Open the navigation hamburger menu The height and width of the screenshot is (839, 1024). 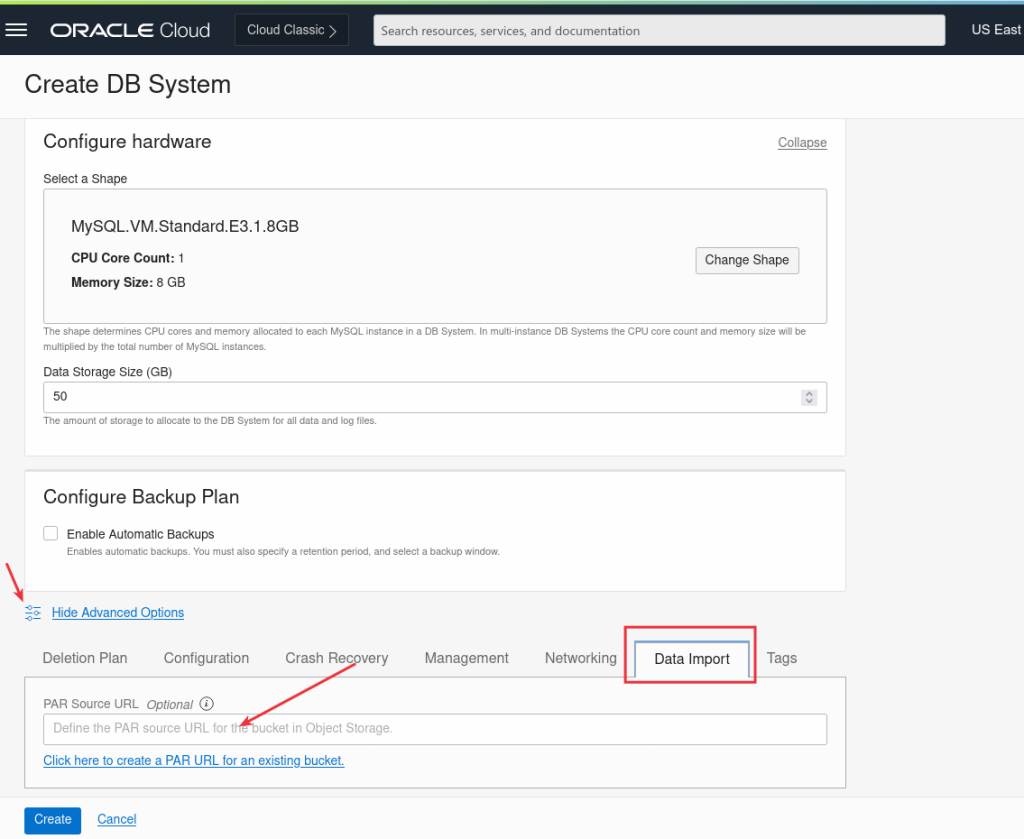pyautogui.click(x=16, y=29)
